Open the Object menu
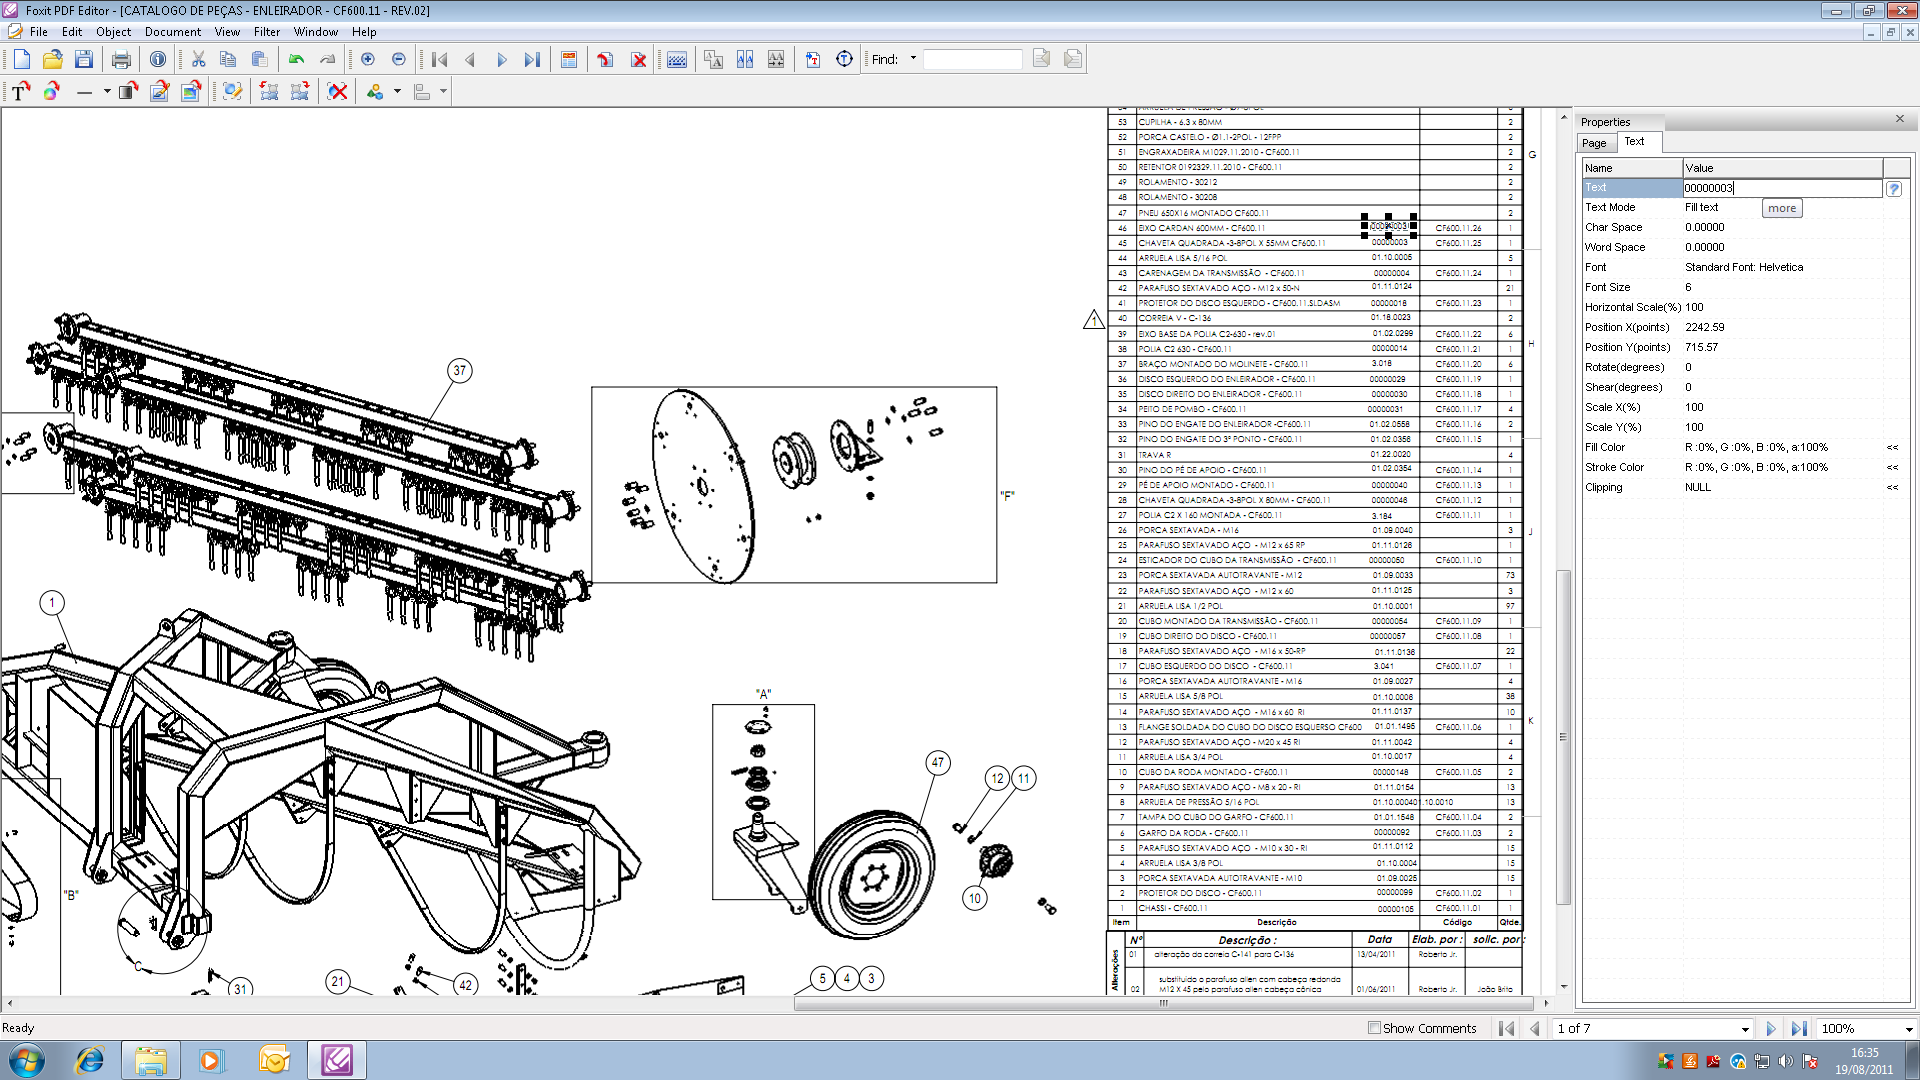1920x1080 pixels. click(113, 32)
